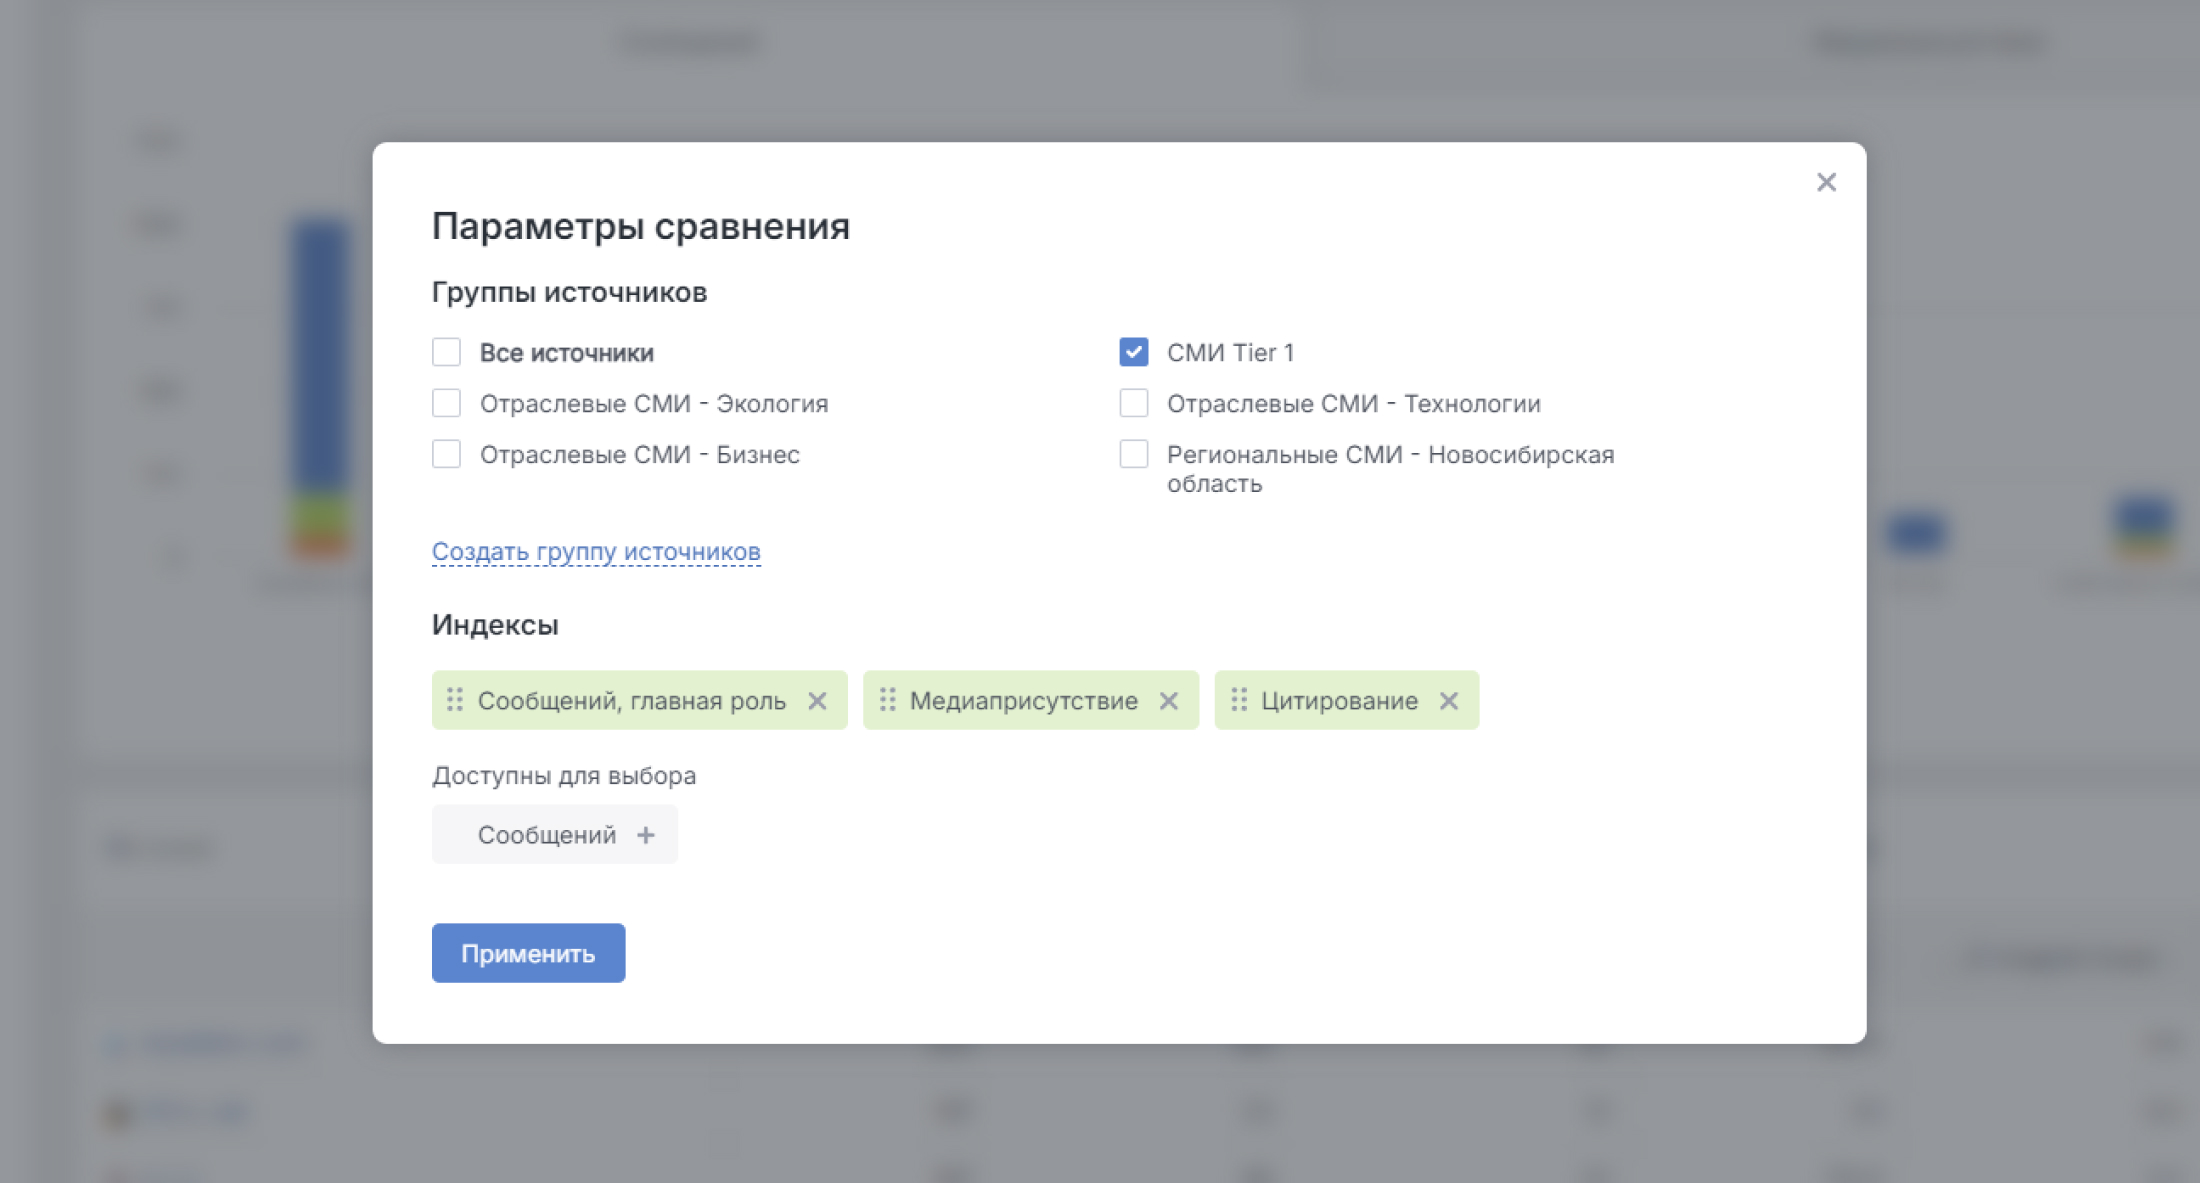Click the drag handle on «Цитирование»
Viewport: 2200px width, 1183px height.
tap(1240, 700)
